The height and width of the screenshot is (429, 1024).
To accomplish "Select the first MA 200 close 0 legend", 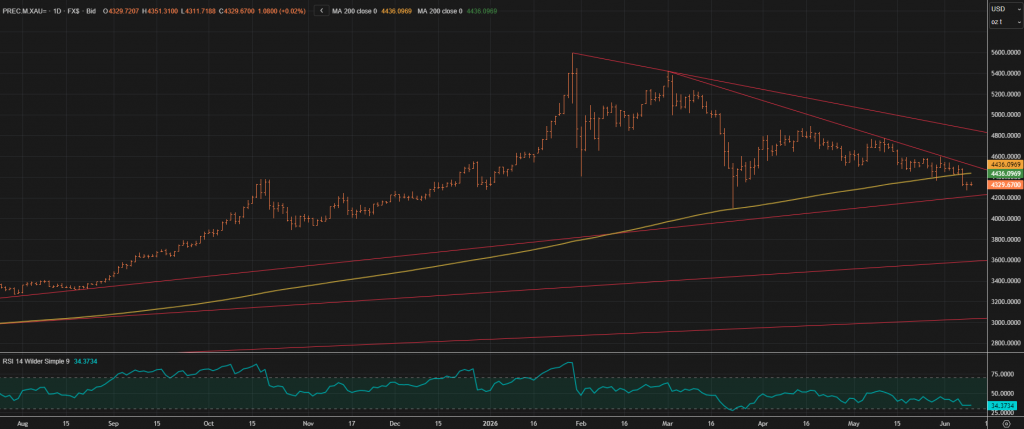I will click(x=355, y=11).
